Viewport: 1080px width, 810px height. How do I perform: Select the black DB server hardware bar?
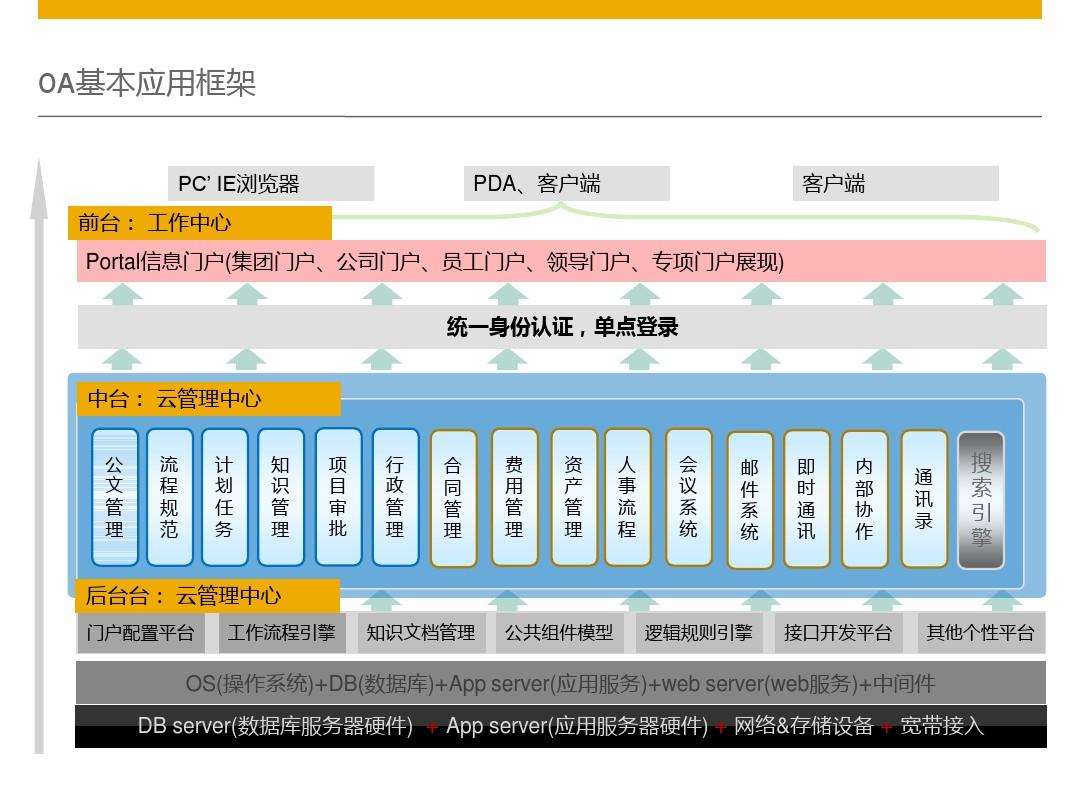tap(561, 726)
